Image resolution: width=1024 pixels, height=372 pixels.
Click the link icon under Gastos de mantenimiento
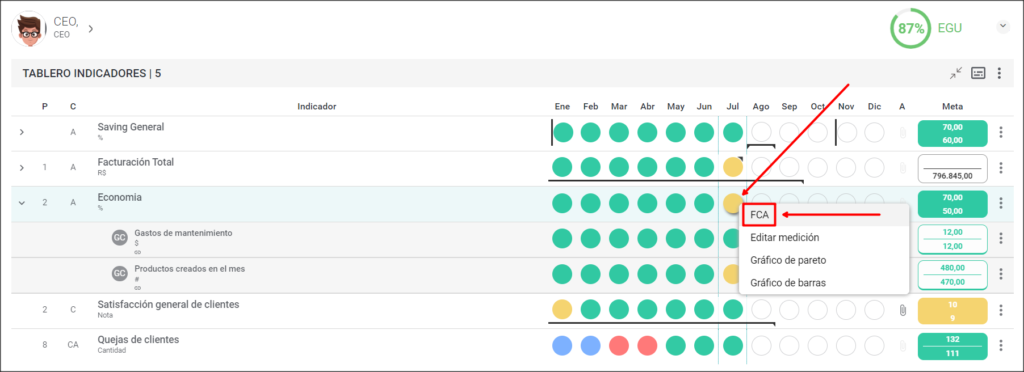pyautogui.click(x=137, y=252)
